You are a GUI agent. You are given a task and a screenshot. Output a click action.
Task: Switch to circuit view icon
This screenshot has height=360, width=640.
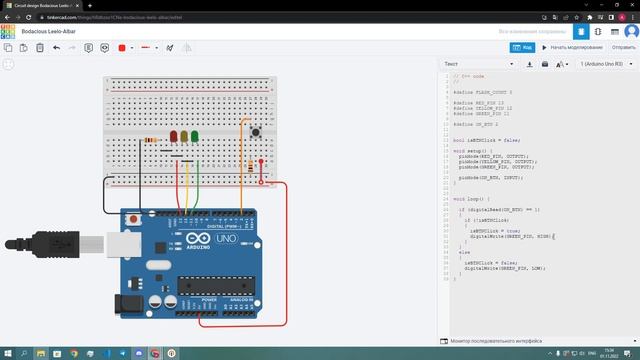[x=581, y=31]
